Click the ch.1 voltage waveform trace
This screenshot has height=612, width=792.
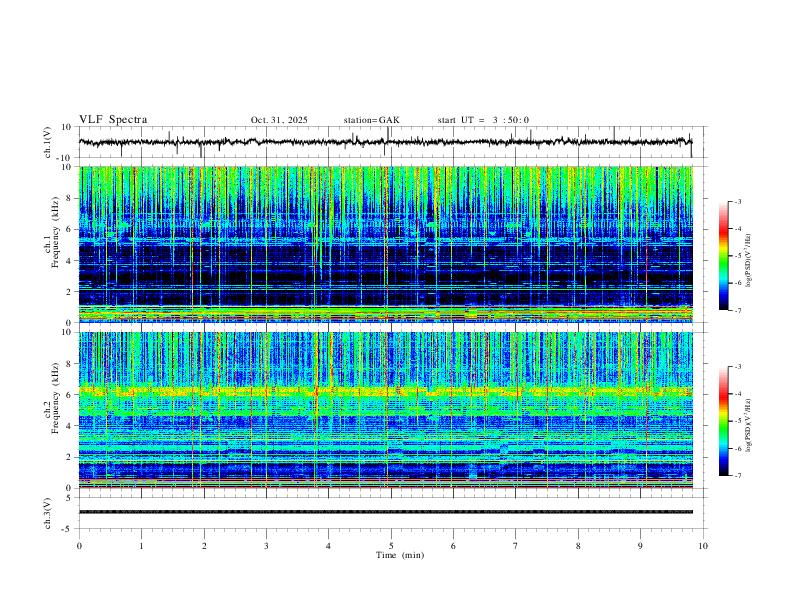(x=385, y=142)
